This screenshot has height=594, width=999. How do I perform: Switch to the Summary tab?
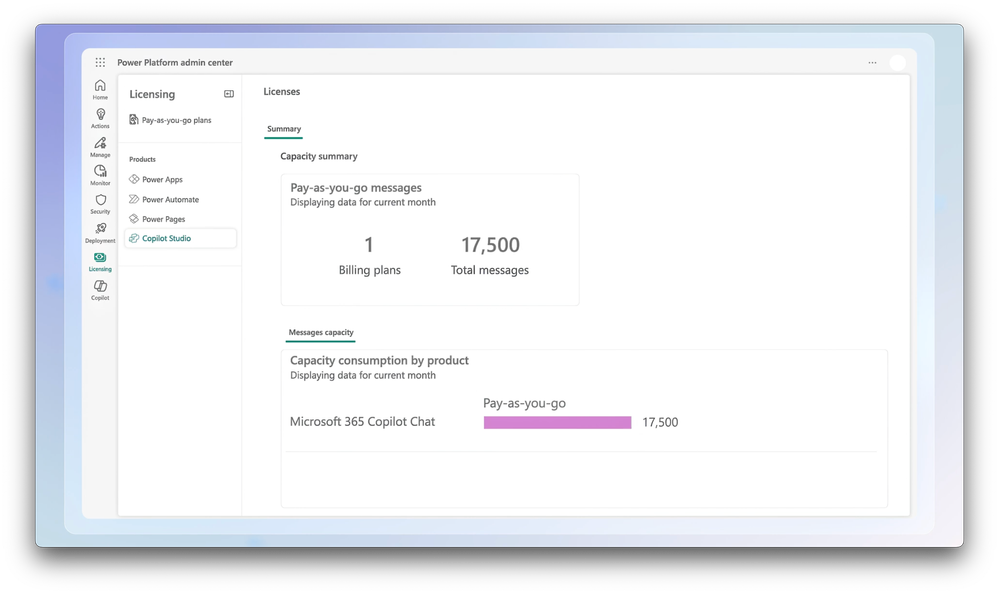284,129
